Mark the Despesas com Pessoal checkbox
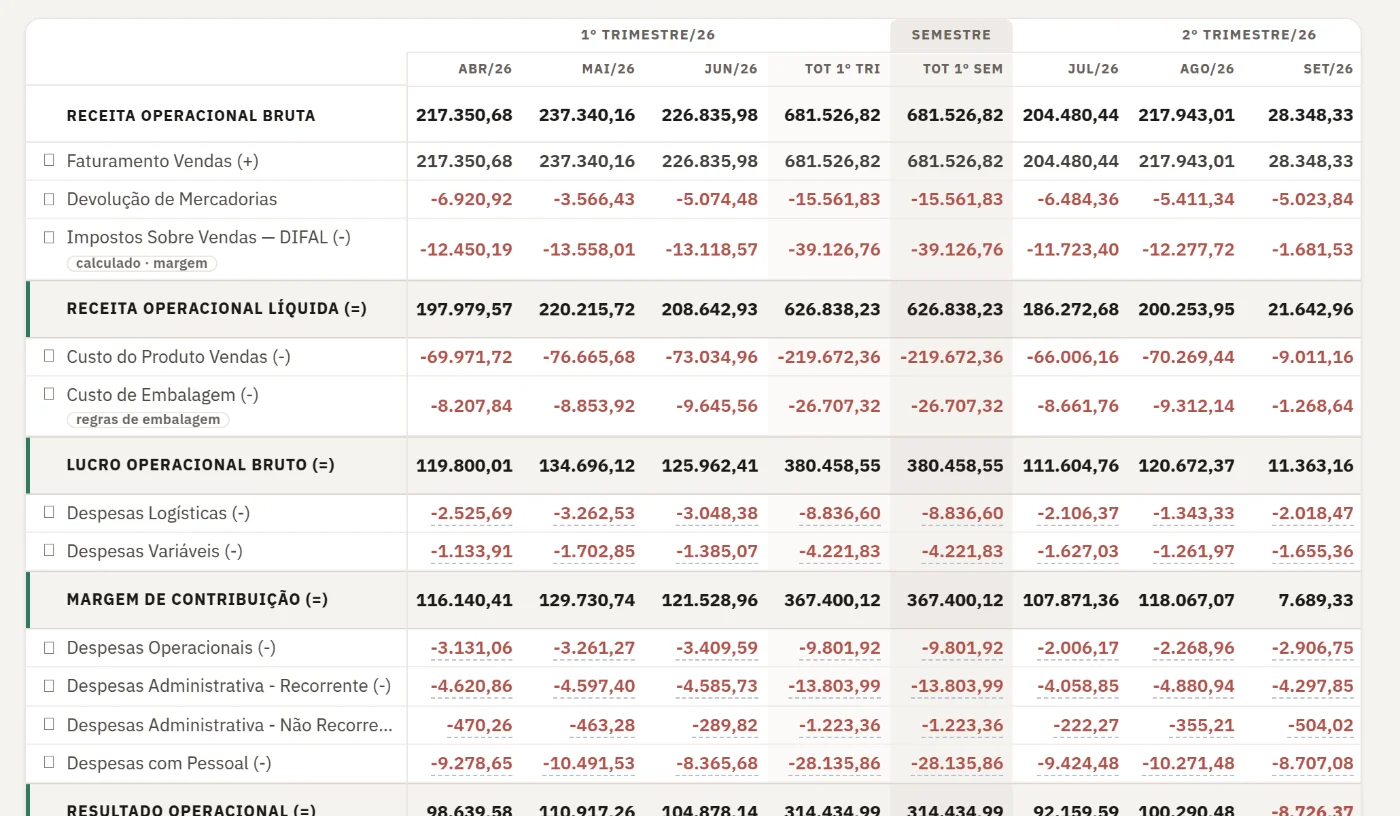The image size is (1400, 816). 49,762
